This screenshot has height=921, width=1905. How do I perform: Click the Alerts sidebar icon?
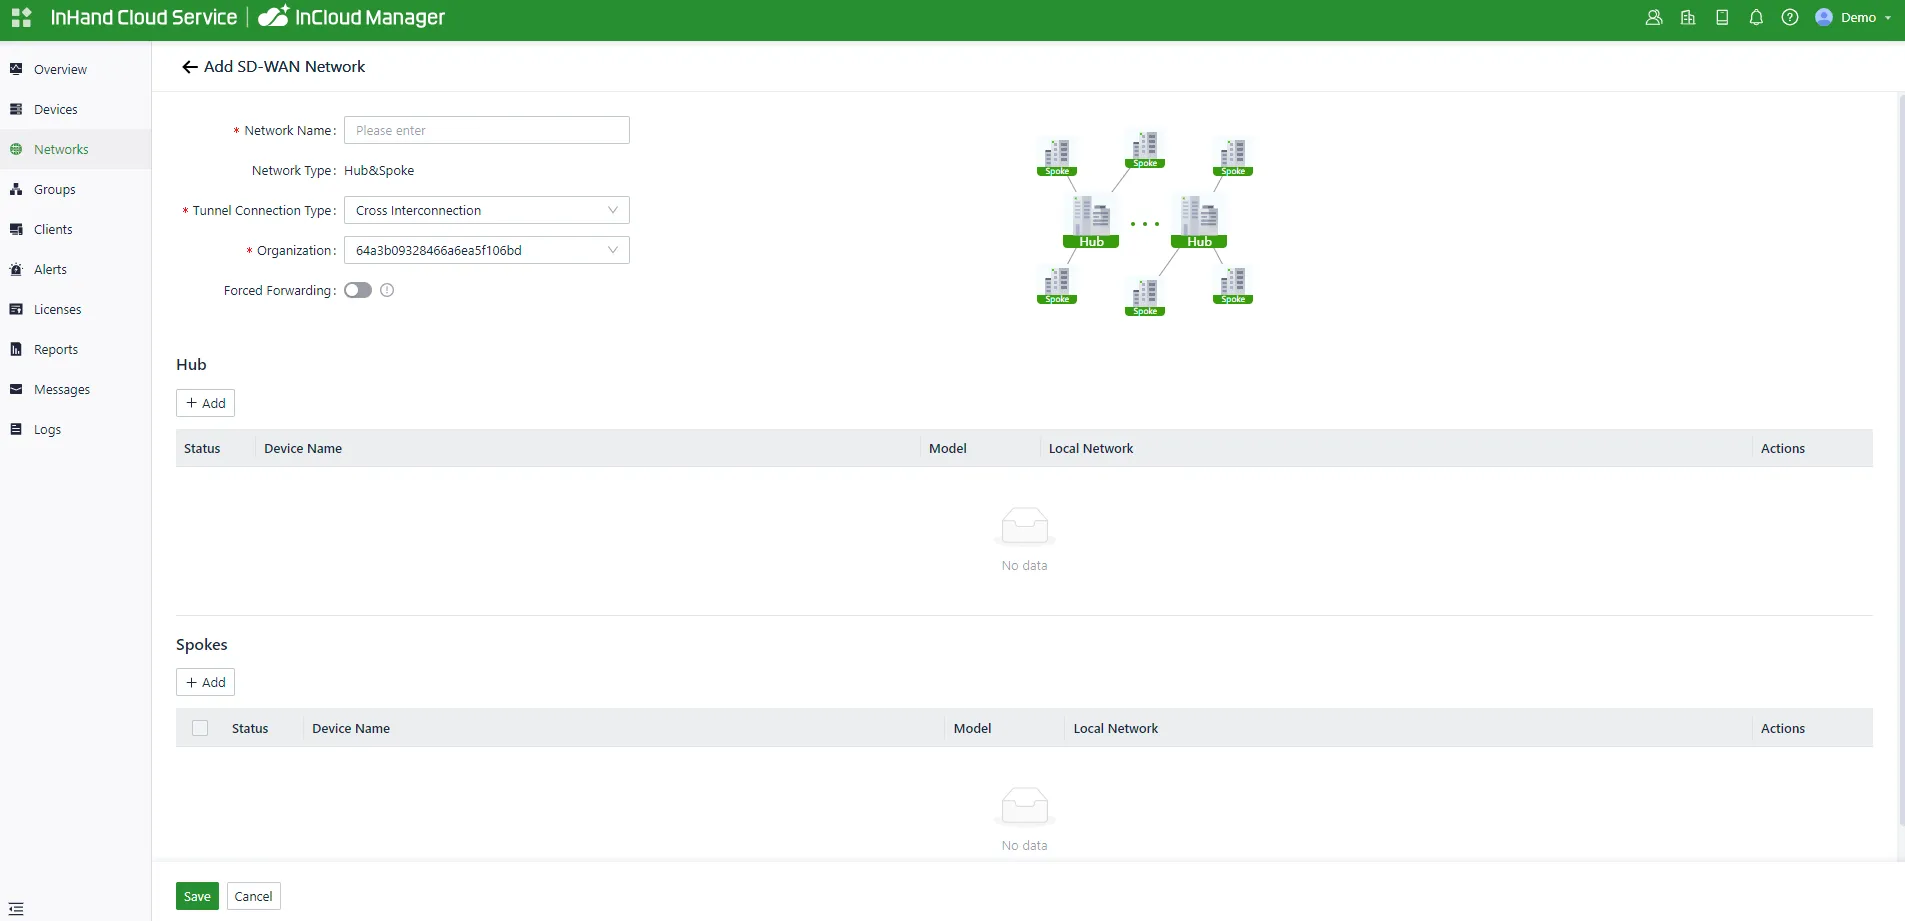tap(16, 269)
